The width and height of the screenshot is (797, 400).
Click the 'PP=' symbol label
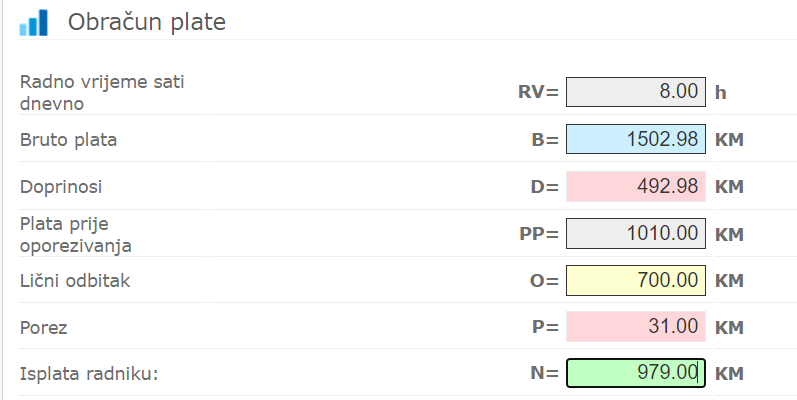point(539,234)
